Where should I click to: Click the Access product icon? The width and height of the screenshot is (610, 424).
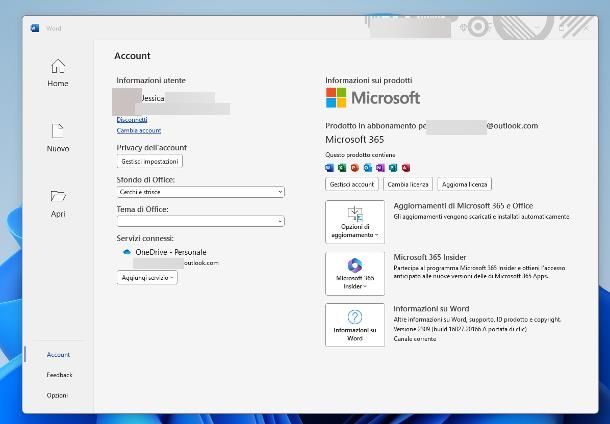406,168
